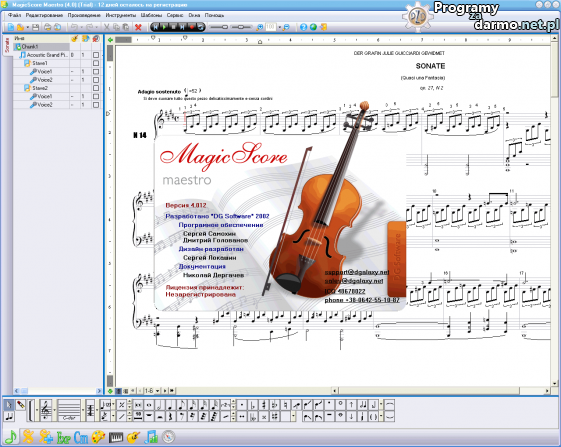561x447 pixels.
Task: Open the guitar panel
Action: [x=133, y=437]
